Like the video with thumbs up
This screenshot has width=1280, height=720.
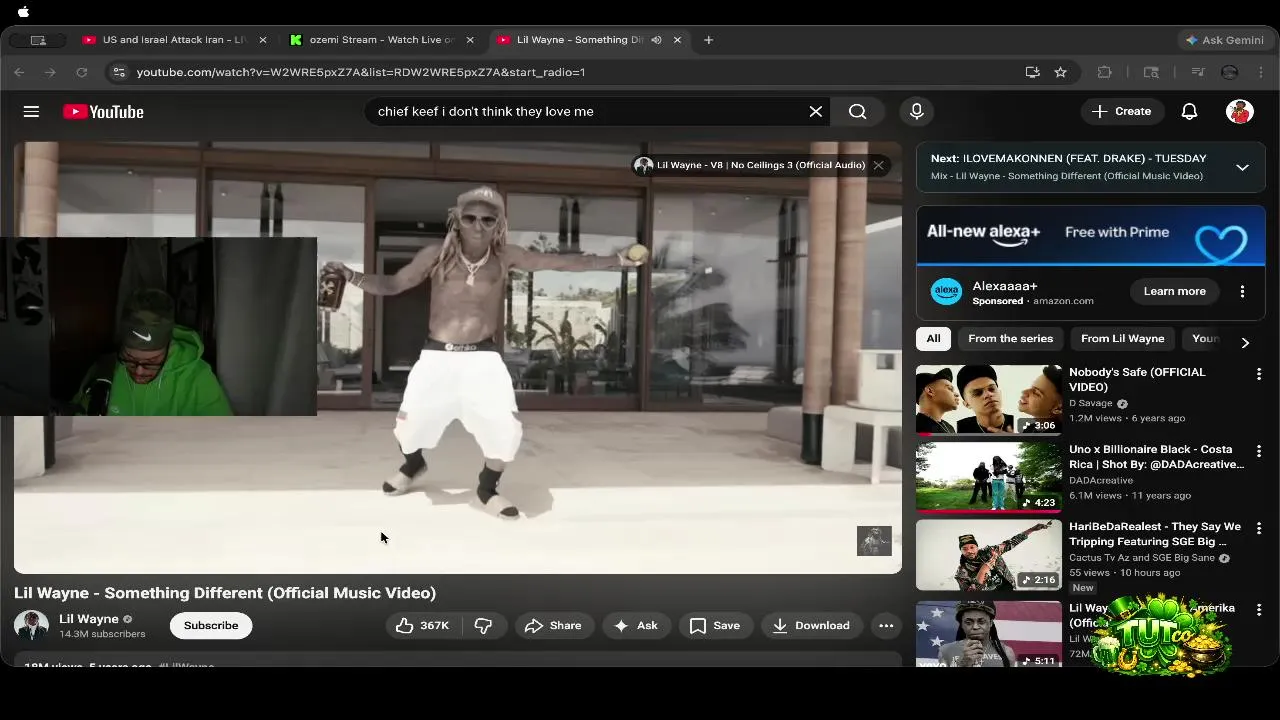pos(422,625)
